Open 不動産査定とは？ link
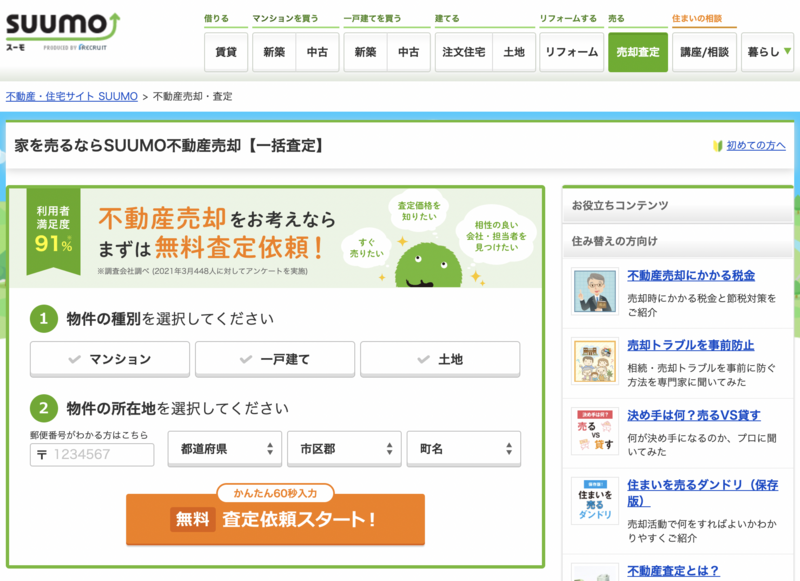 [673, 571]
